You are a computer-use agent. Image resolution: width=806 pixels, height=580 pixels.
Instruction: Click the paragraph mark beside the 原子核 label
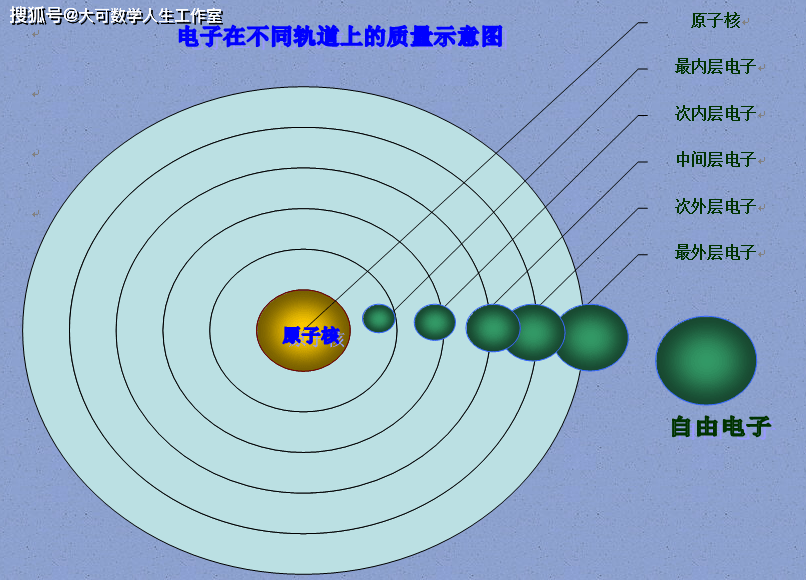(746, 22)
